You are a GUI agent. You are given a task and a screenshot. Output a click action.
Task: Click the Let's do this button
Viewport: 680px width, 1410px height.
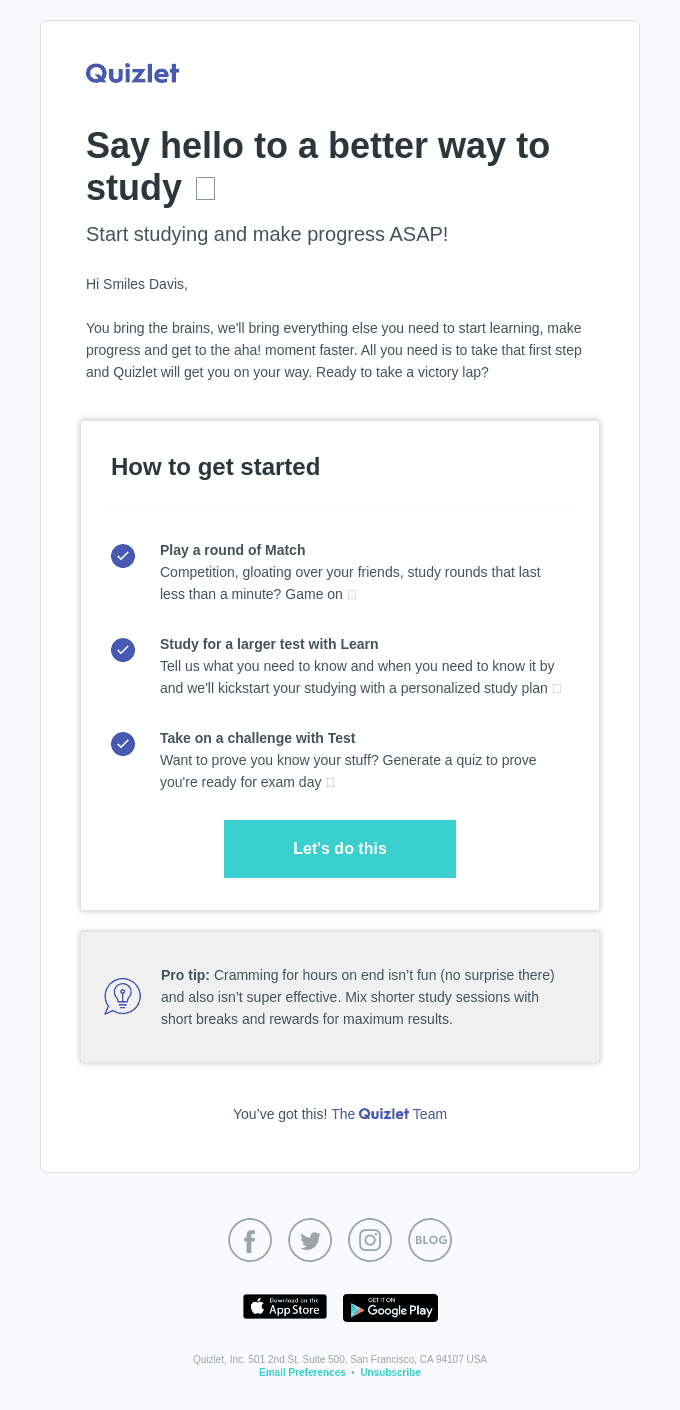coord(340,849)
